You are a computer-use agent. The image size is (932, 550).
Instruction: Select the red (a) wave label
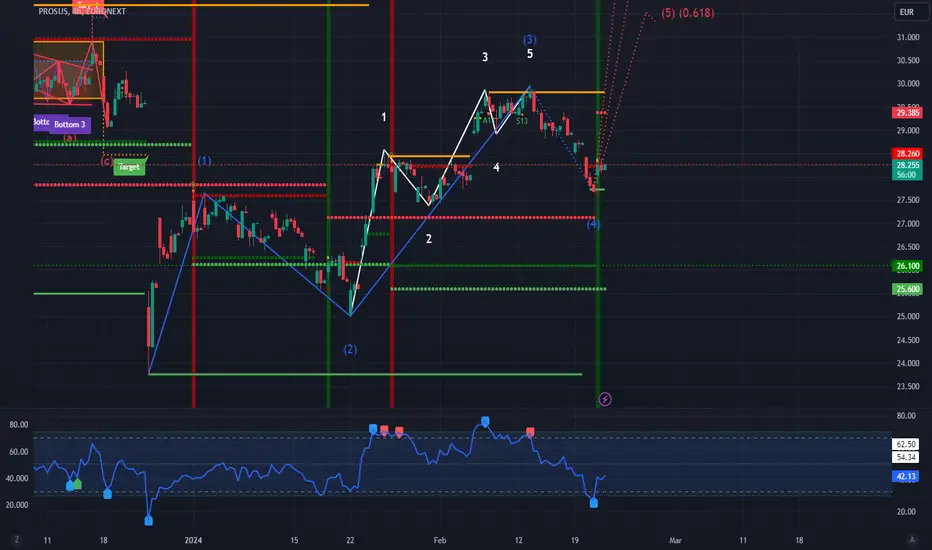(x=70, y=137)
